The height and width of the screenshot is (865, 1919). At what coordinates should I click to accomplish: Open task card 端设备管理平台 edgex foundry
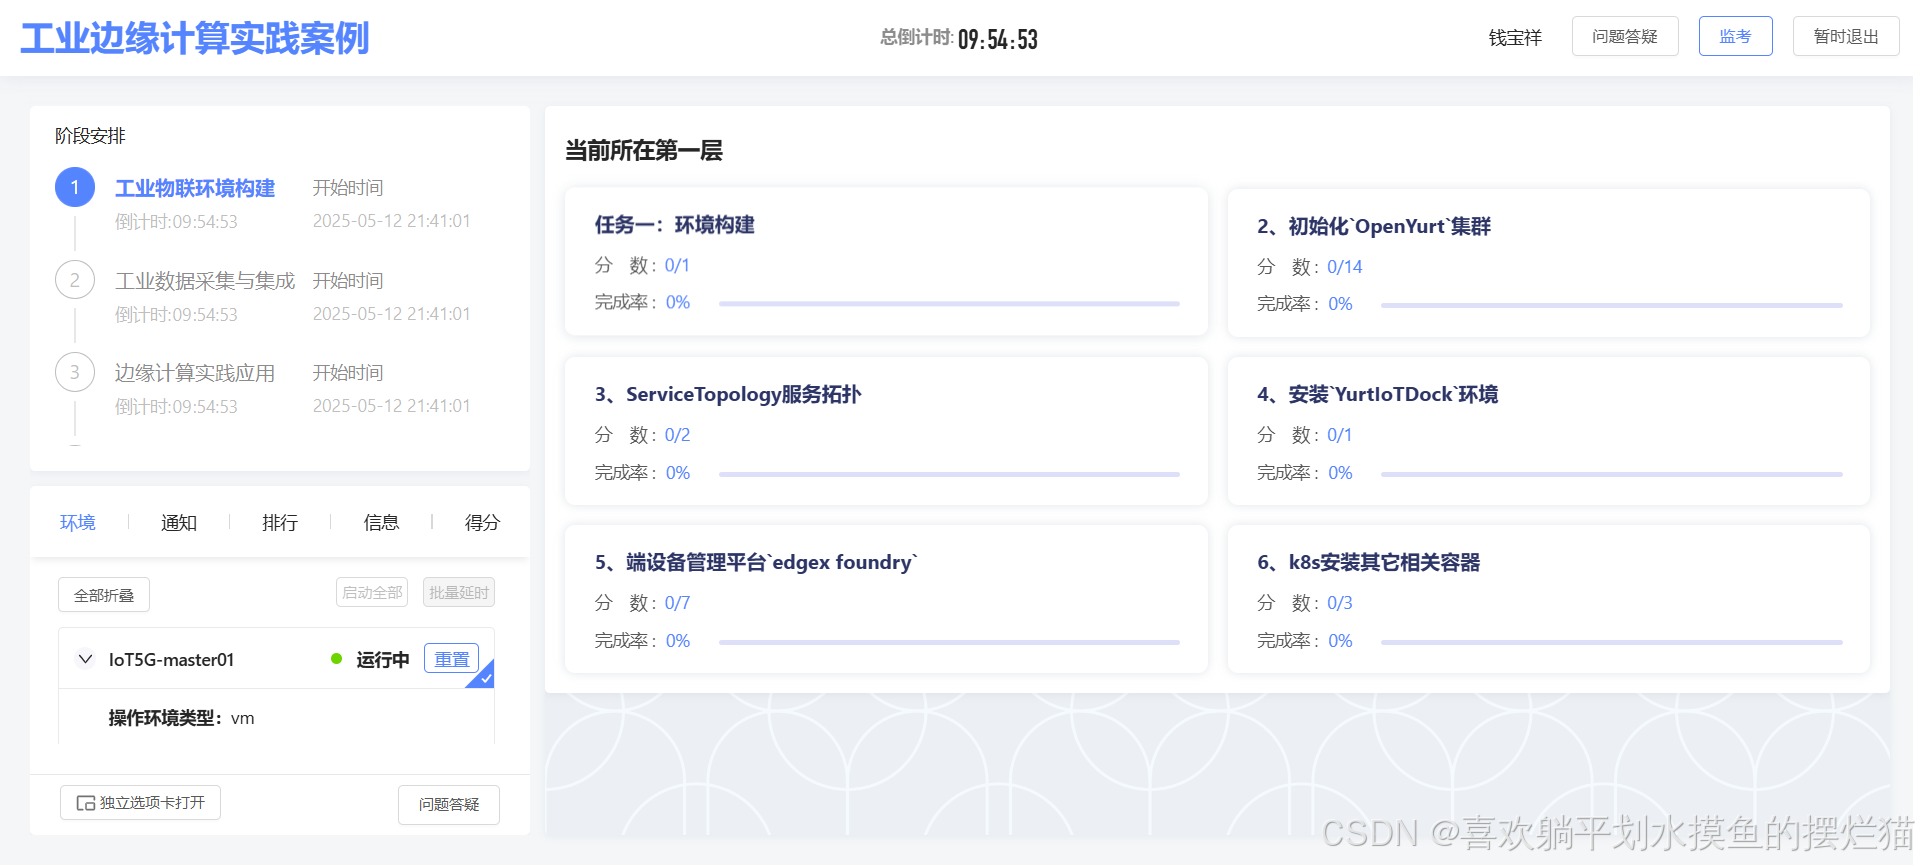(886, 599)
